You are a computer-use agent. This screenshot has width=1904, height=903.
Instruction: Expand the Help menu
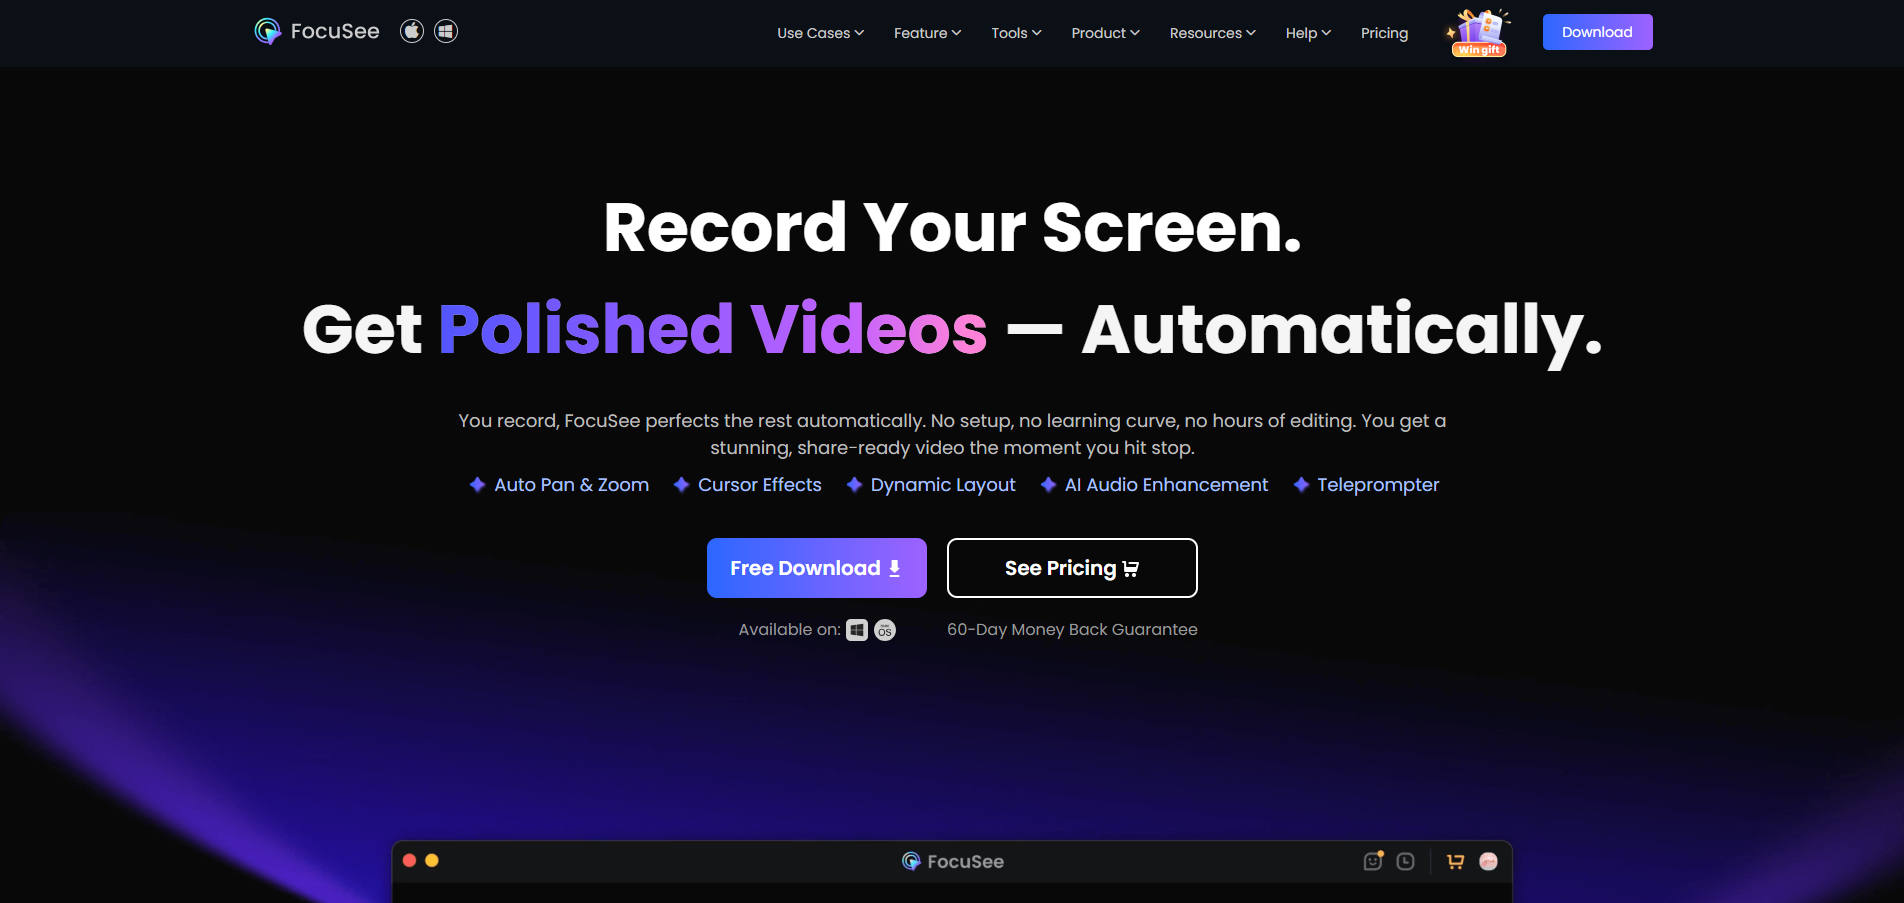(1308, 33)
